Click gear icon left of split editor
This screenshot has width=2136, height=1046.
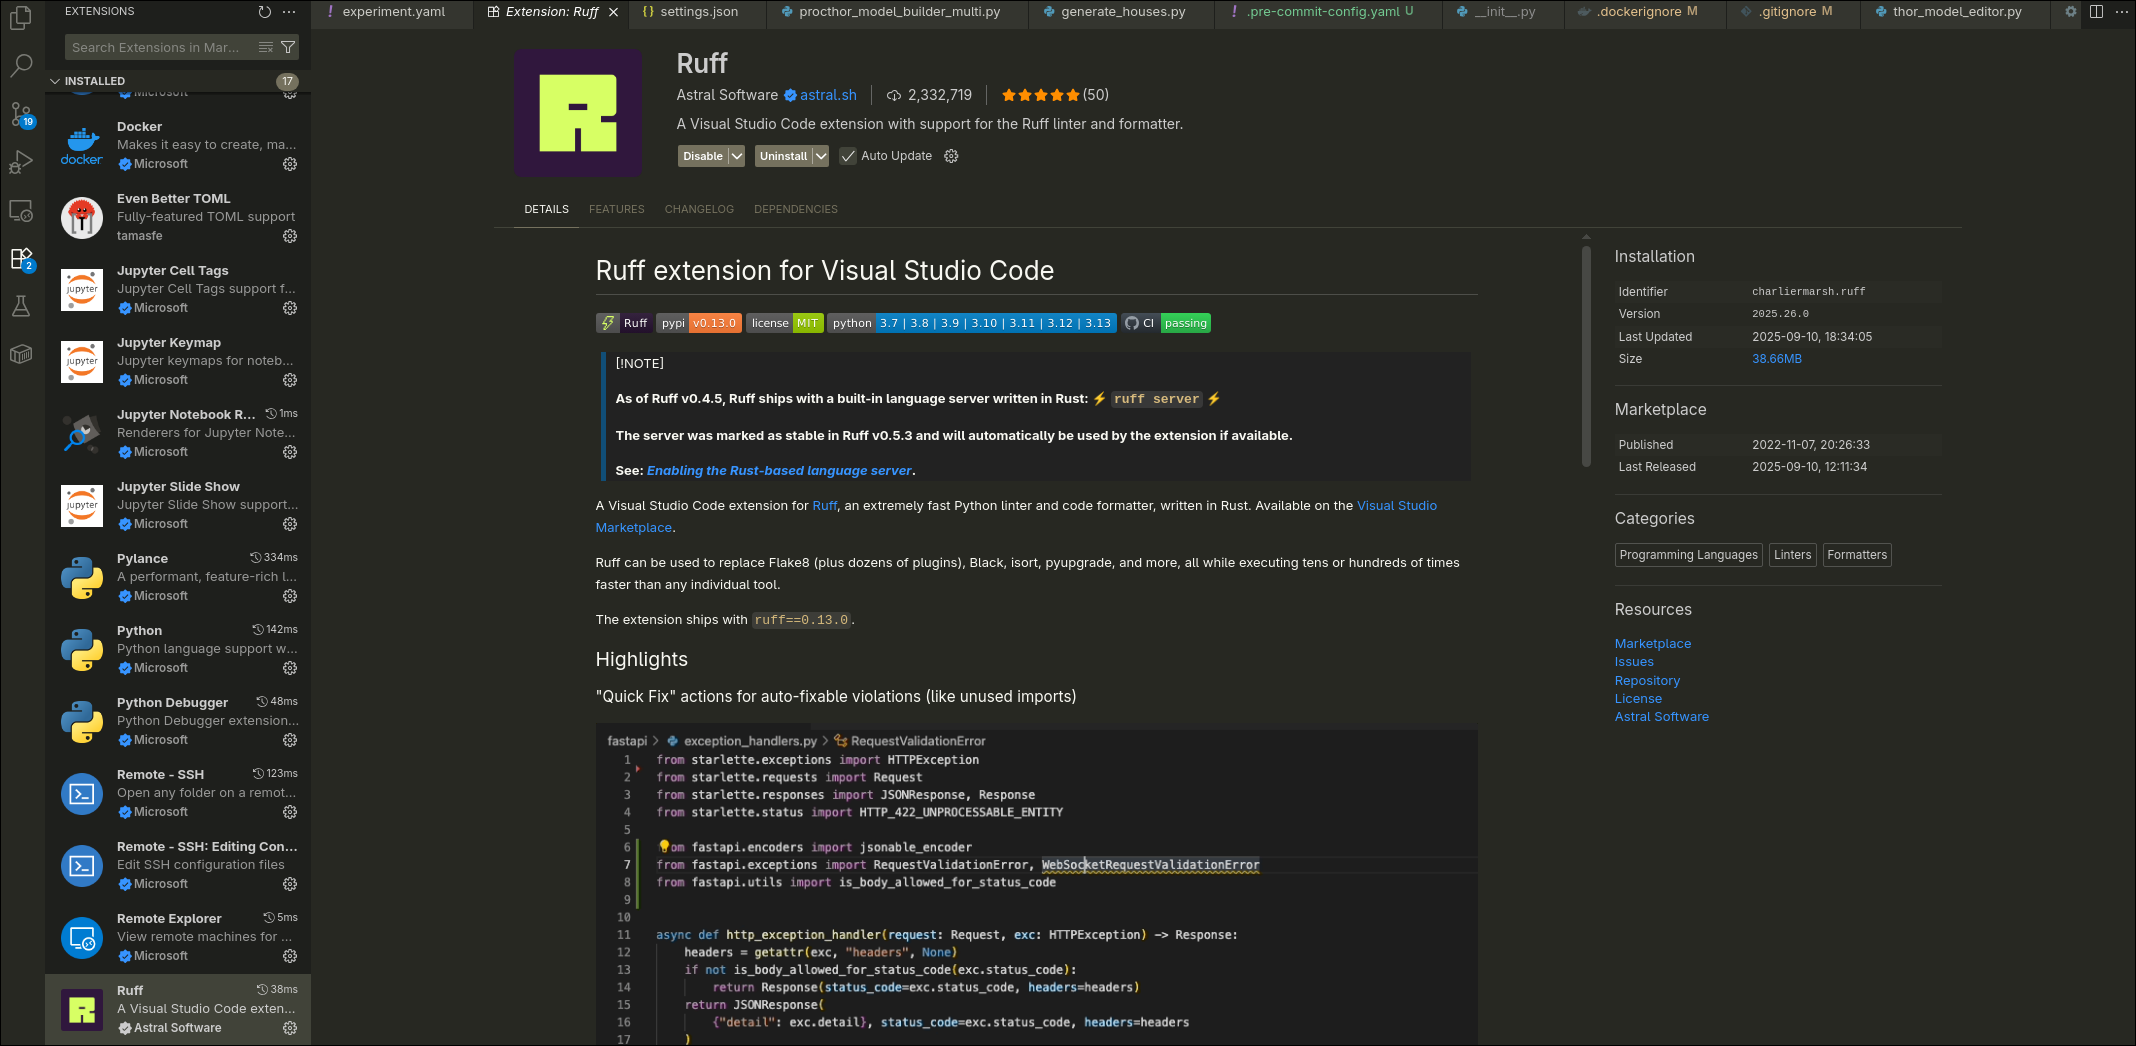pyautogui.click(x=2071, y=12)
